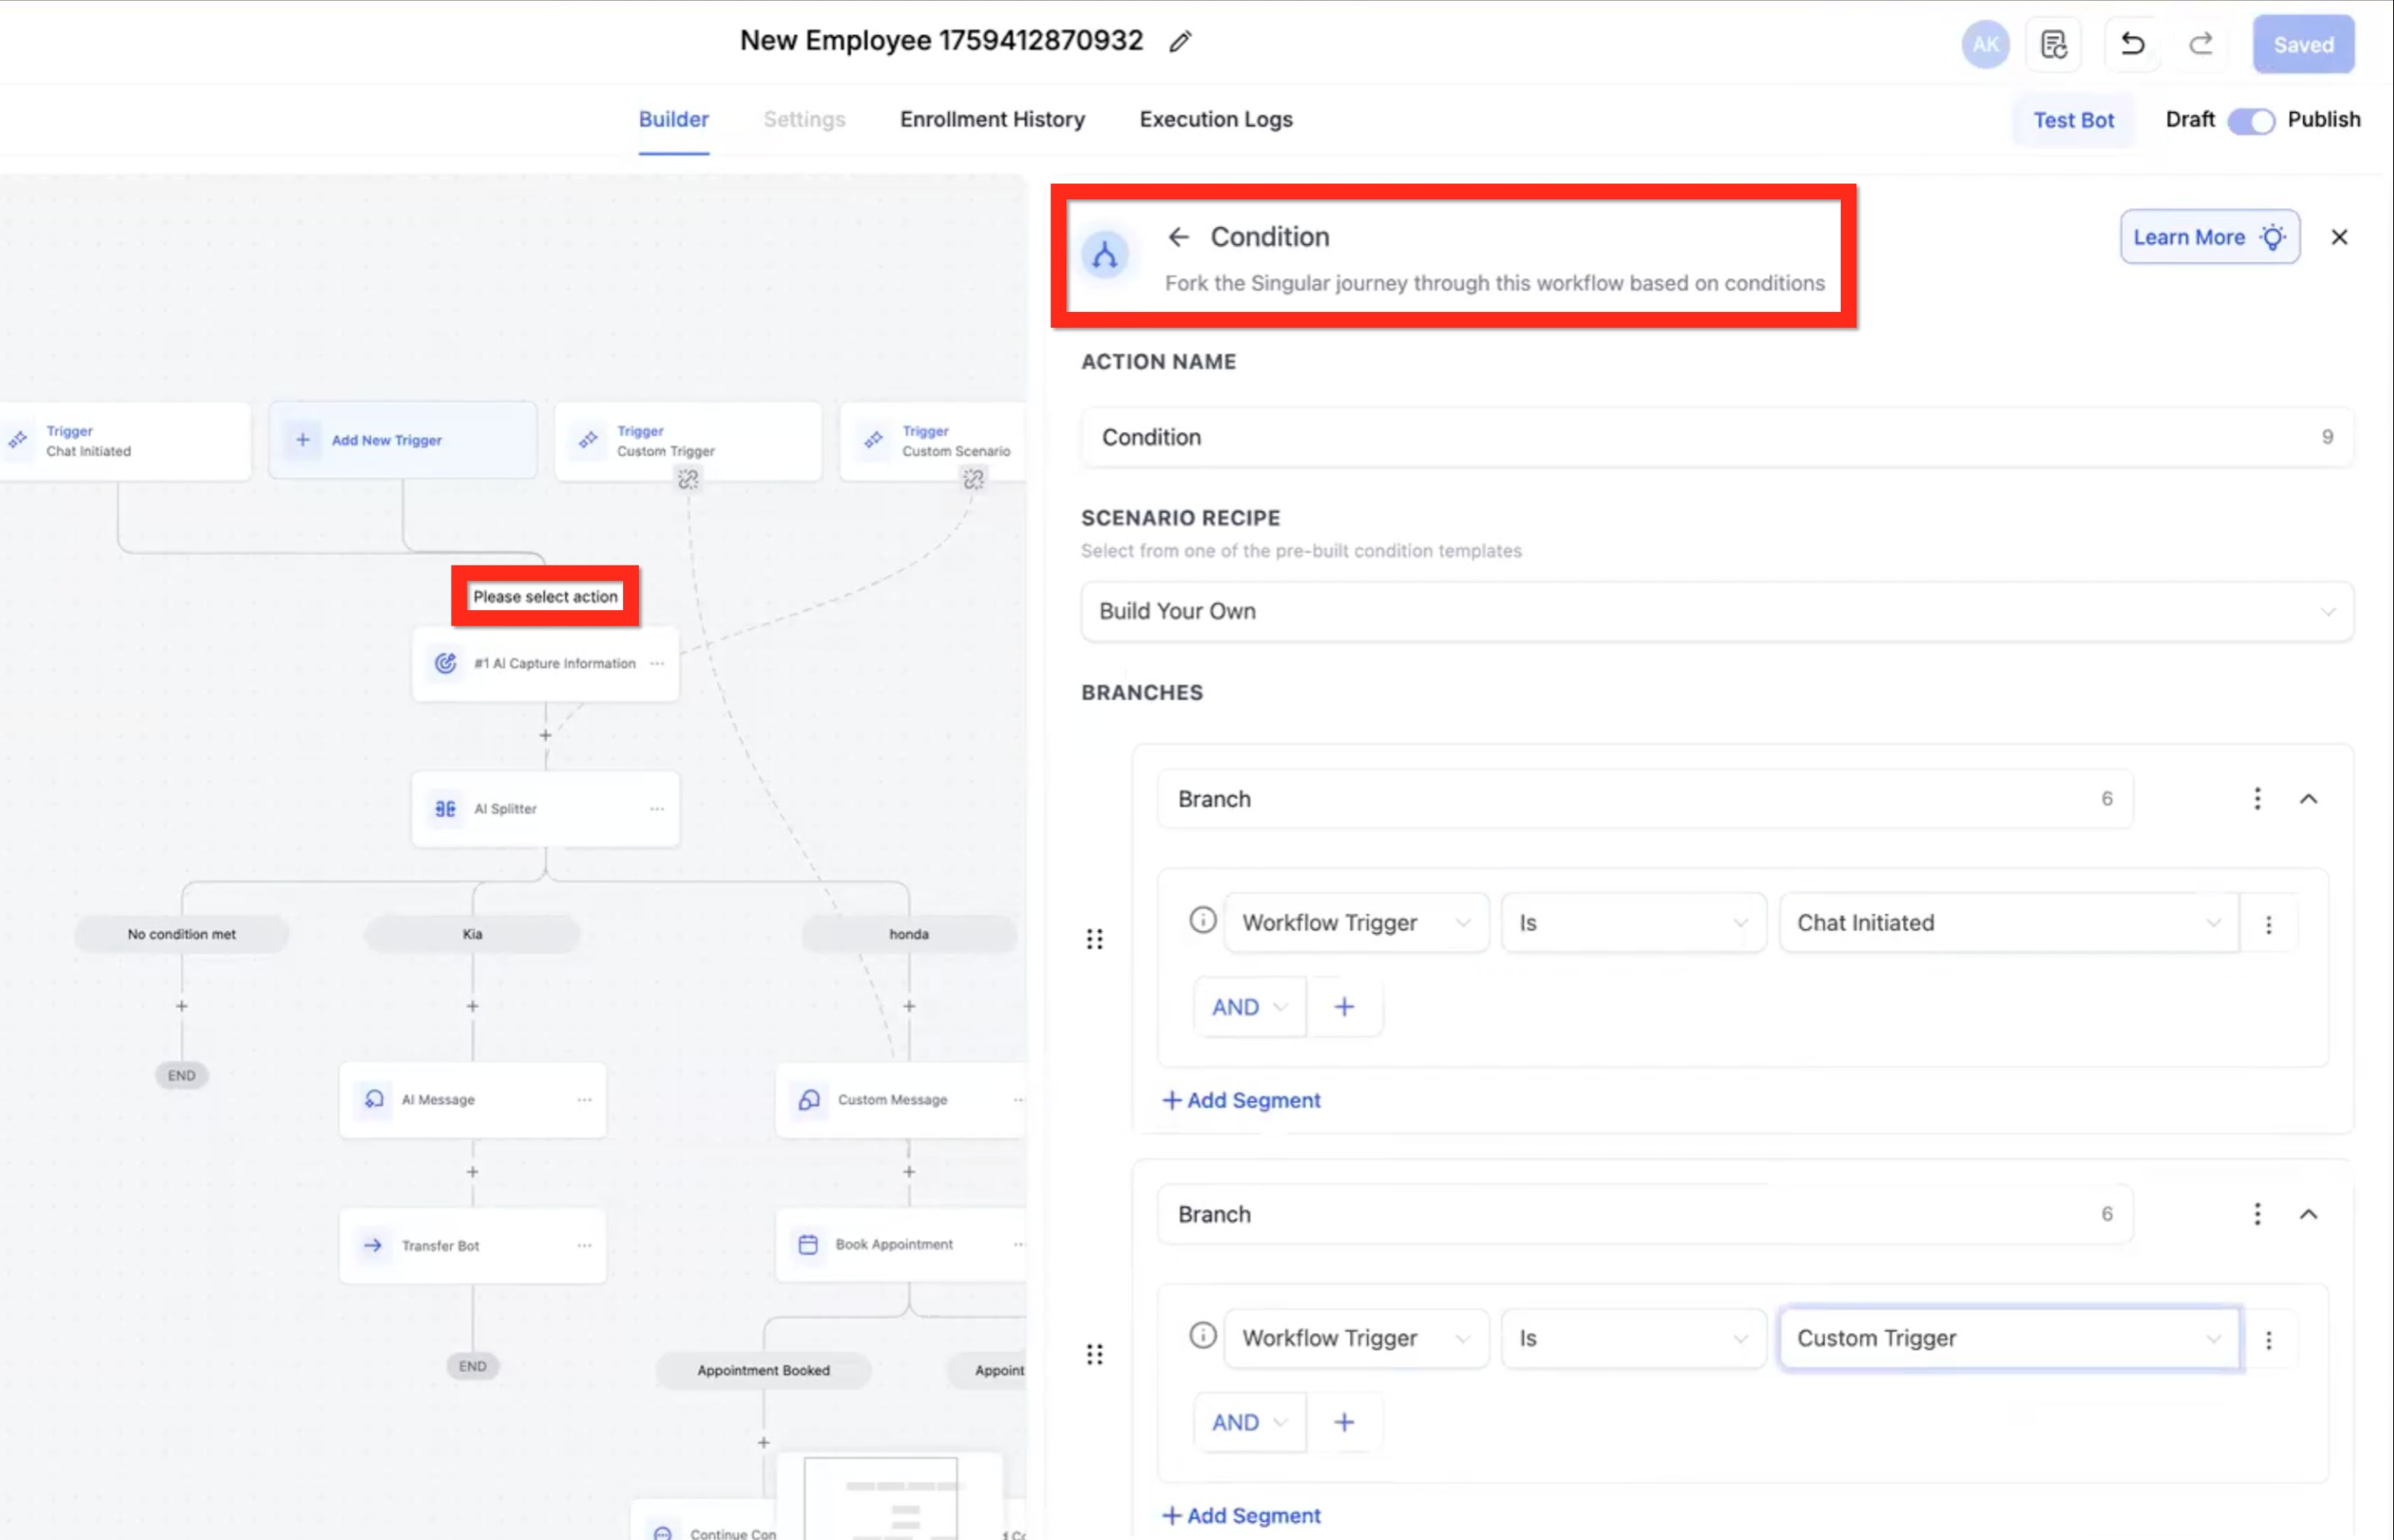Open the Build Your Own recipe dropdown
The height and width of the screenshot is (1540, 2394).
coord(1716,611)
